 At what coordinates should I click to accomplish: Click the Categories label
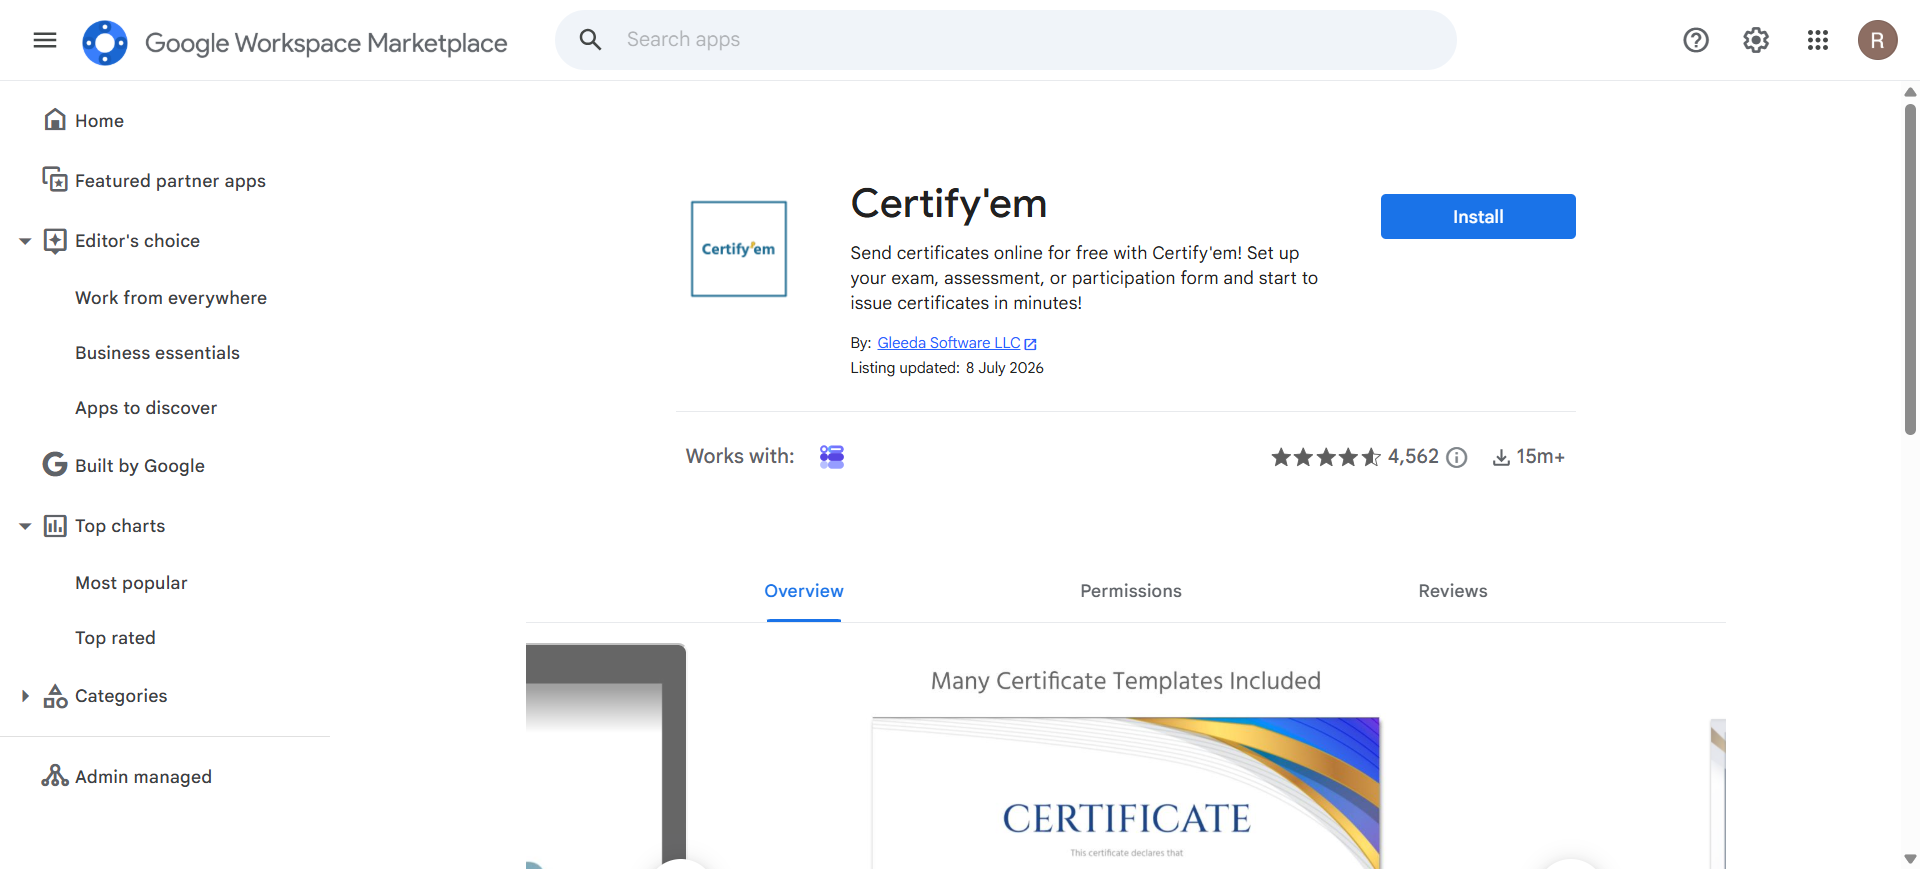pyautogui.click(x=121, y=696)
